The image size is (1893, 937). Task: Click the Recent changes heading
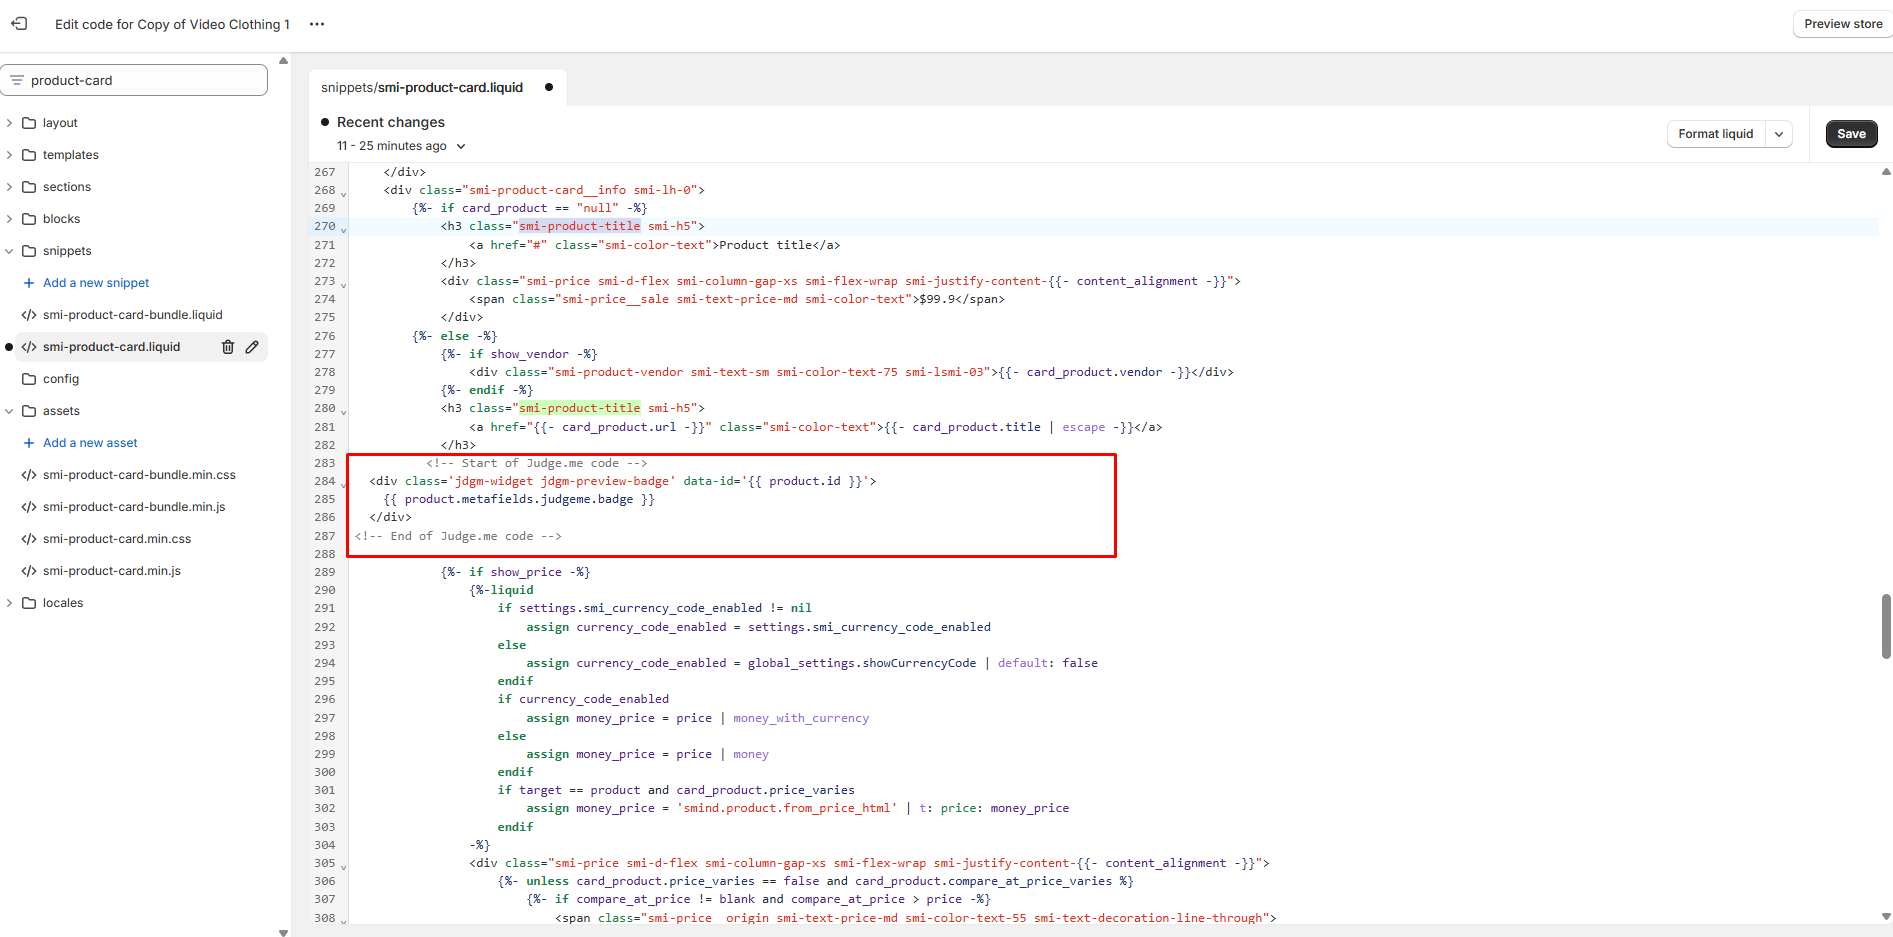[x=391, y=122]
